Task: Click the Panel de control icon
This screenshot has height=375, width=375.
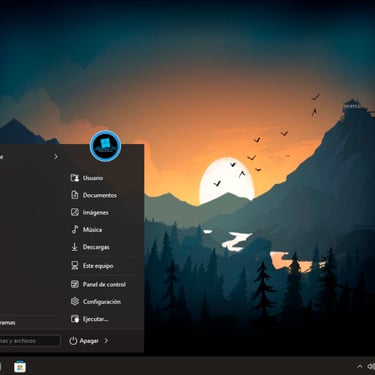Action: tap(75, 284)
